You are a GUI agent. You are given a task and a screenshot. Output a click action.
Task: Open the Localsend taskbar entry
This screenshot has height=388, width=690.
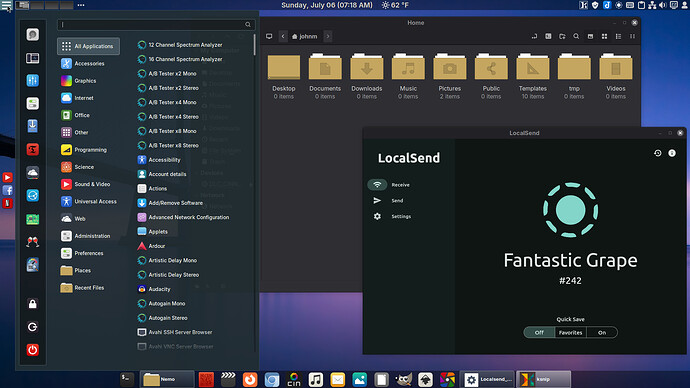click(x=488, y=379)
